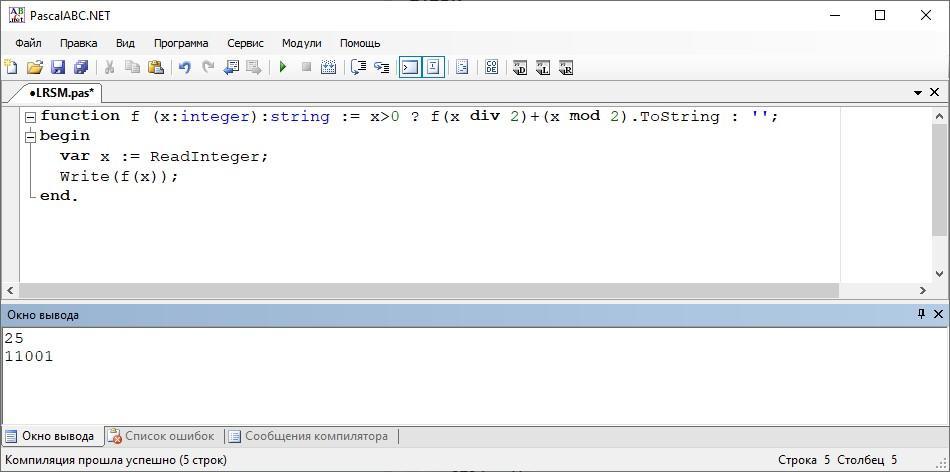Open the Сервис menu
Image resolution: width=950 pixels, height=472 pixels.
pyautogui.click(x=245, y=43)
